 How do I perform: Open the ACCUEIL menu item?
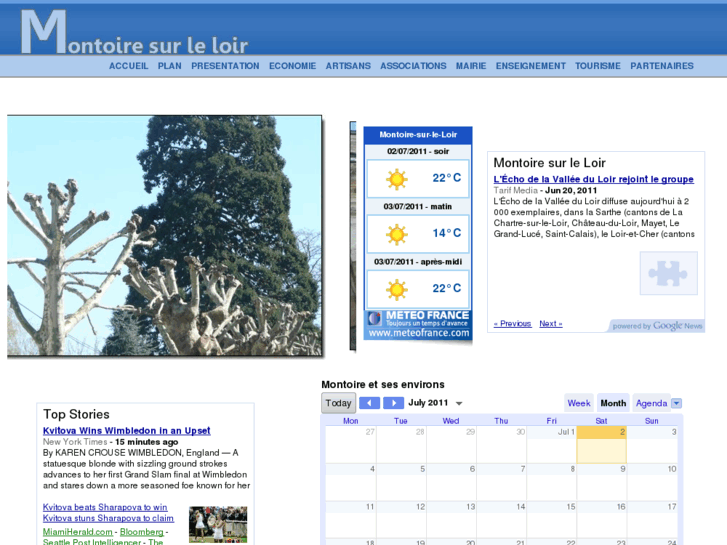[128, 66]
